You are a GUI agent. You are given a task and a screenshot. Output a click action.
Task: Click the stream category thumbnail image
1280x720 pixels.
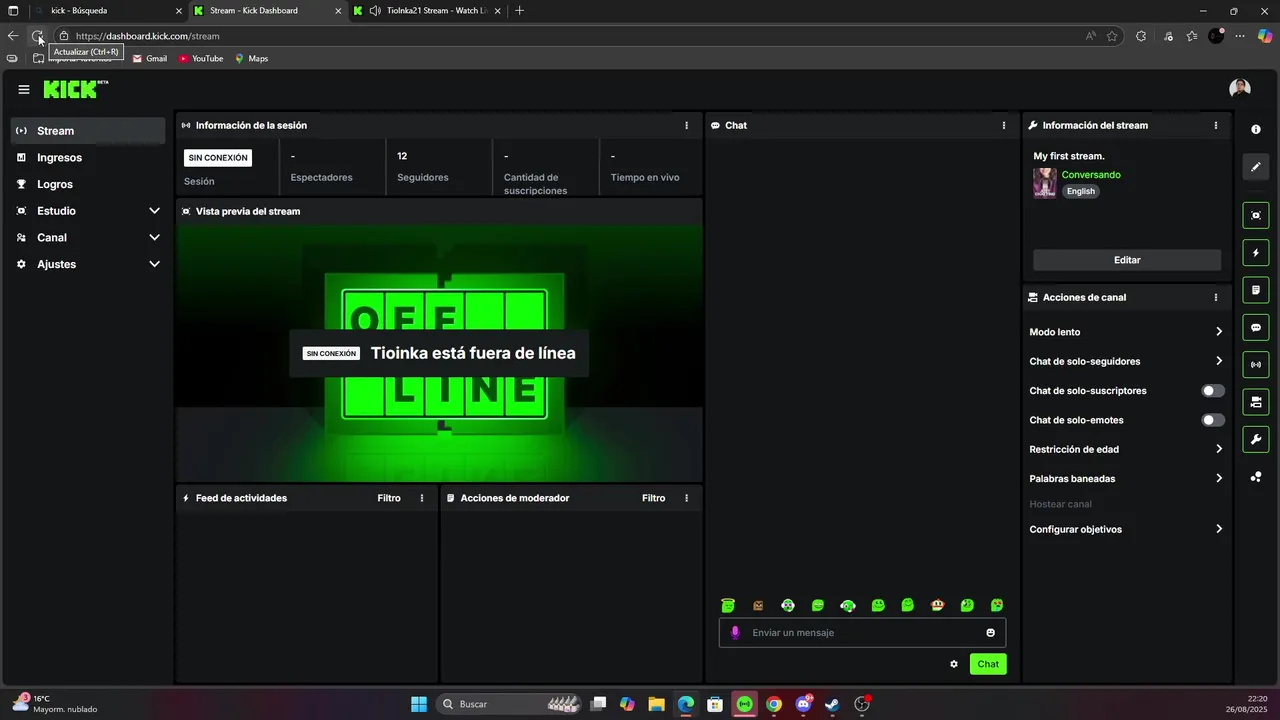(1045, 183)
